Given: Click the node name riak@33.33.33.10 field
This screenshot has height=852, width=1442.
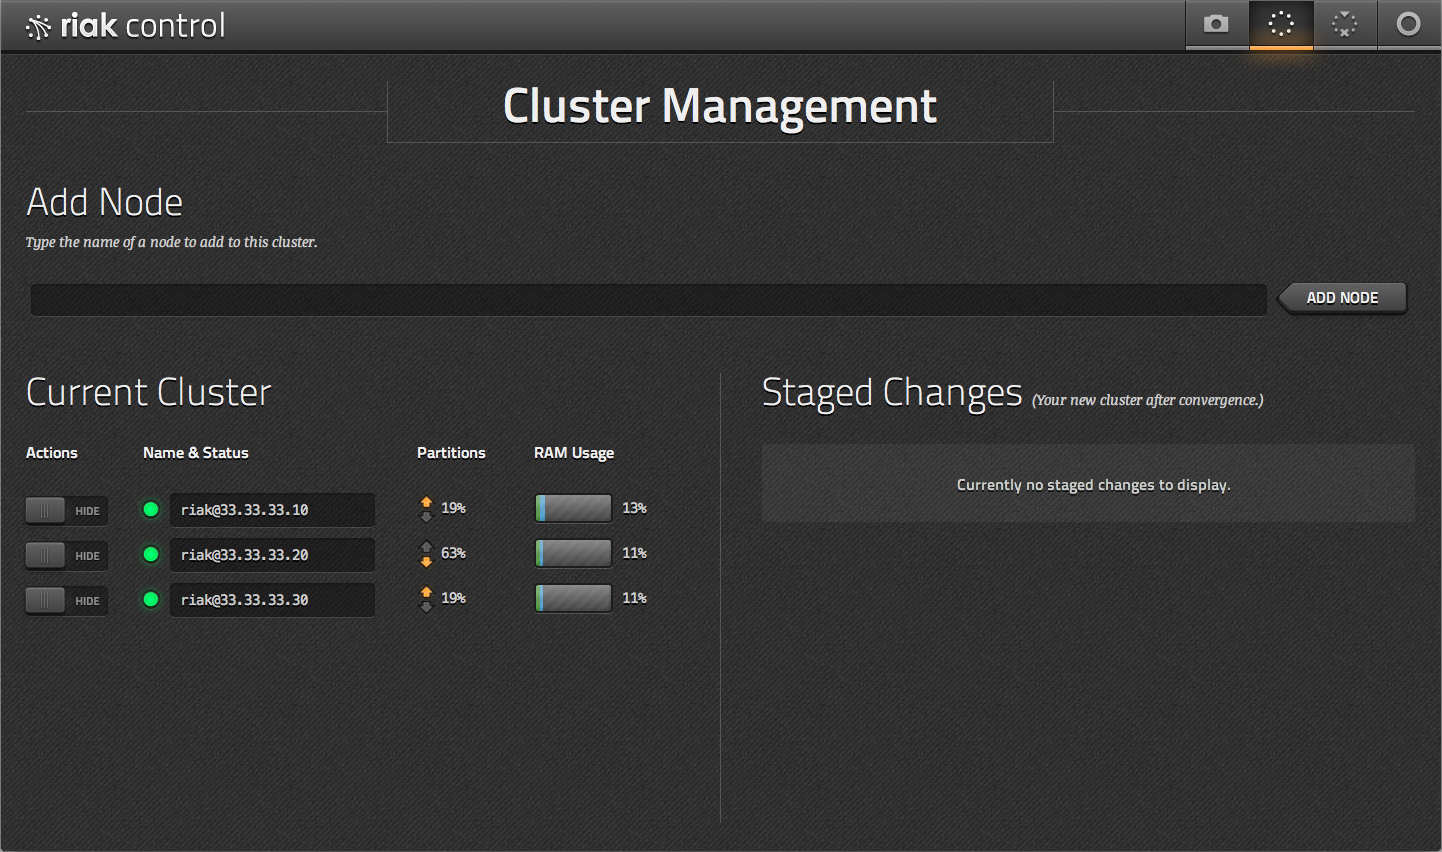Looking at the screenshot, I should point(272,510).
